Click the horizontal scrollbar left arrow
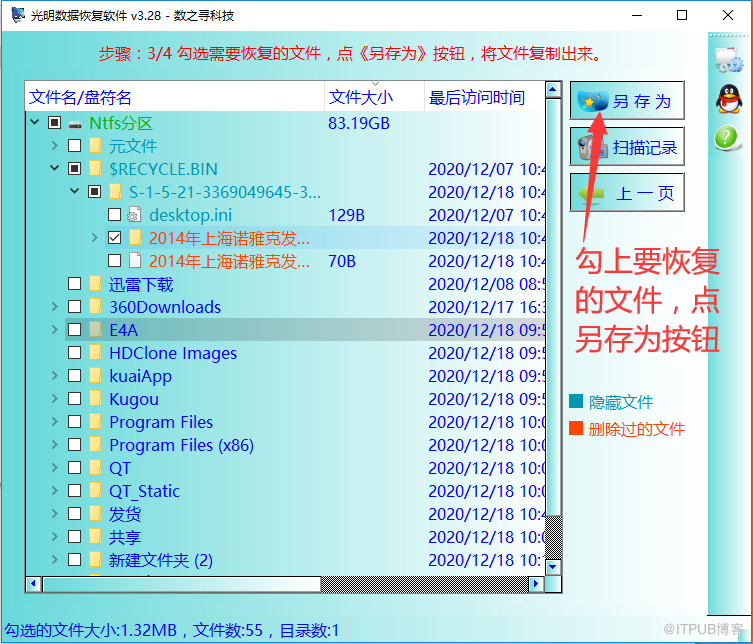Viewport: 753px width, 644px height. pyautogui.click(x=33, y=584)
